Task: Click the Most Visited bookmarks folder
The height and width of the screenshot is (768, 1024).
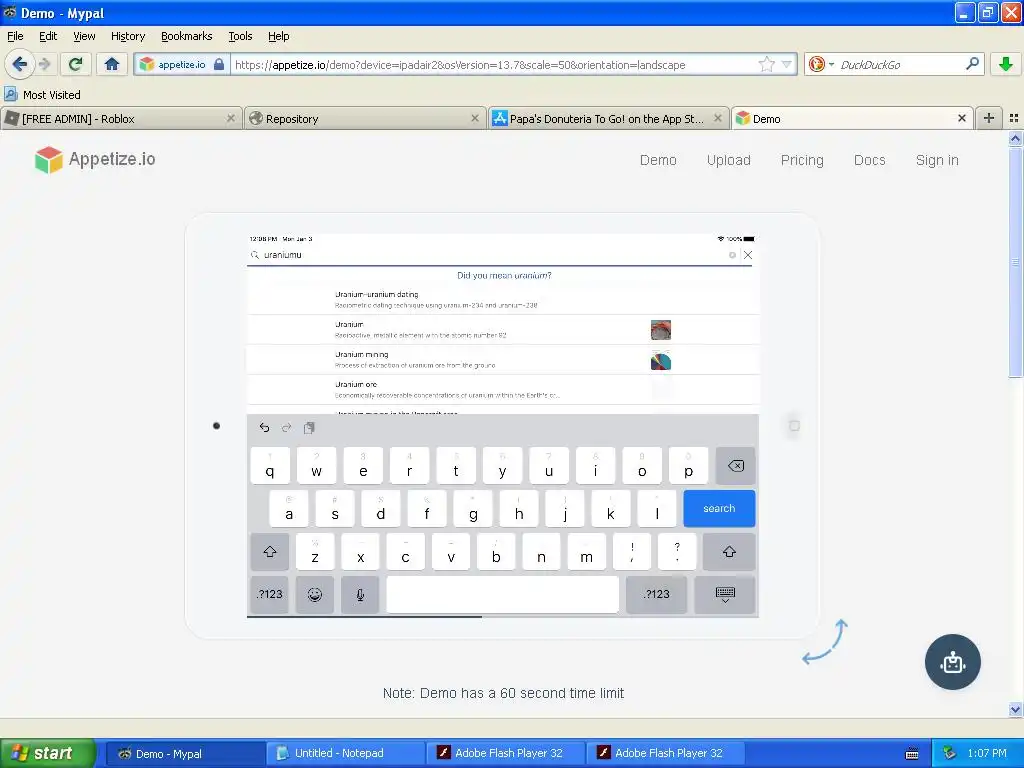Action: tap(42, 95)
